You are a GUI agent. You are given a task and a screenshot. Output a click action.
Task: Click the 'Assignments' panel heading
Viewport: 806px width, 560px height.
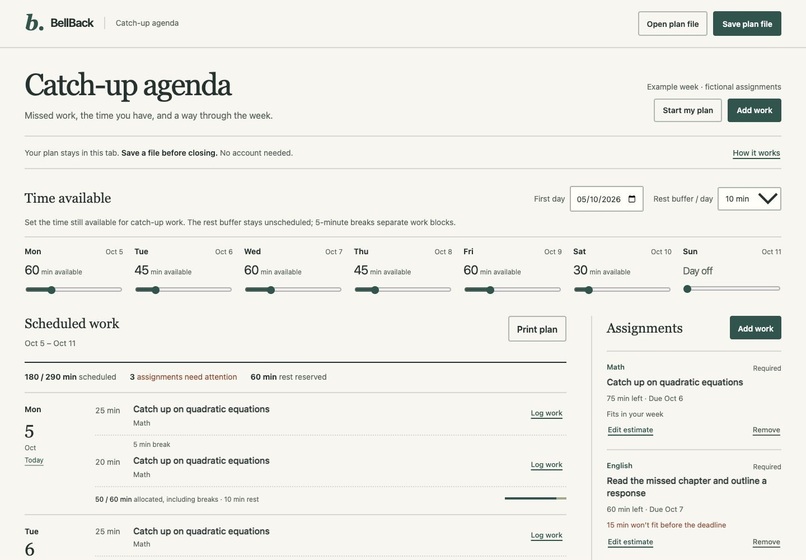pos(645,328)
